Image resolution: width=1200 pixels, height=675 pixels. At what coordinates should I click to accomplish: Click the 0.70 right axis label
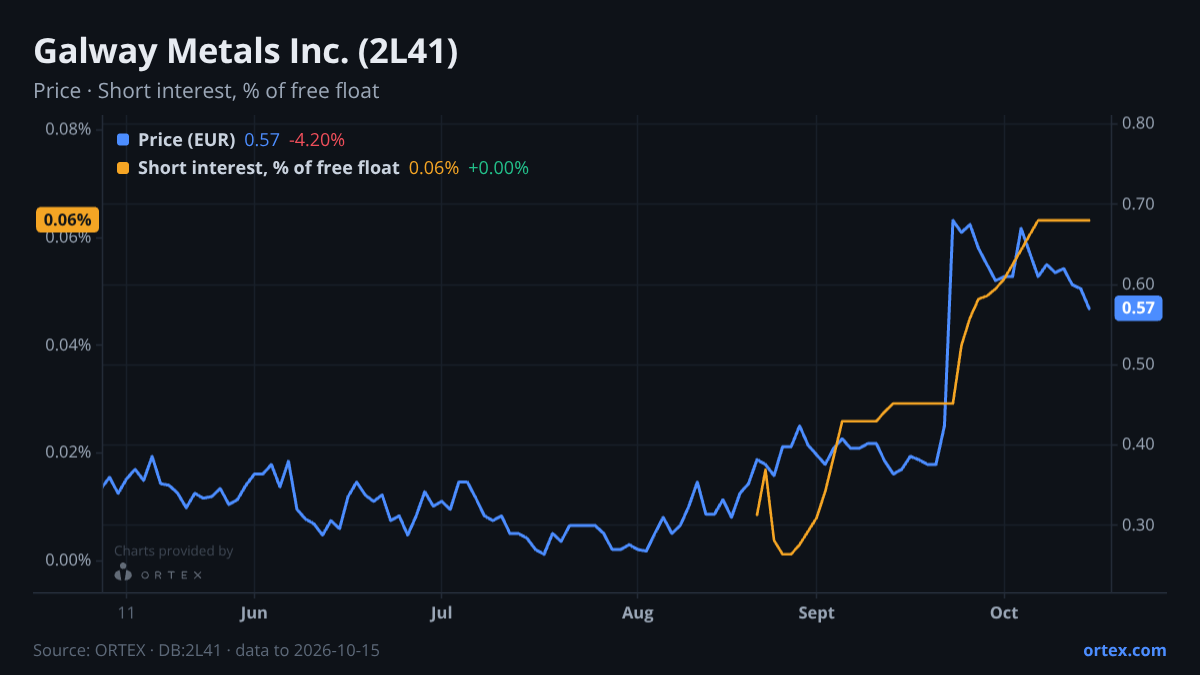1138,204
